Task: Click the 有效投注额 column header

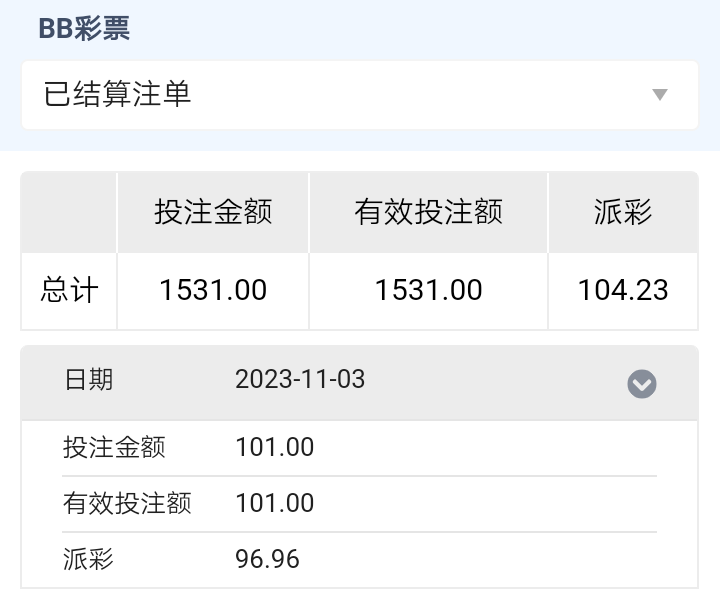Action: pyautogui.click(x=428, y=212)
